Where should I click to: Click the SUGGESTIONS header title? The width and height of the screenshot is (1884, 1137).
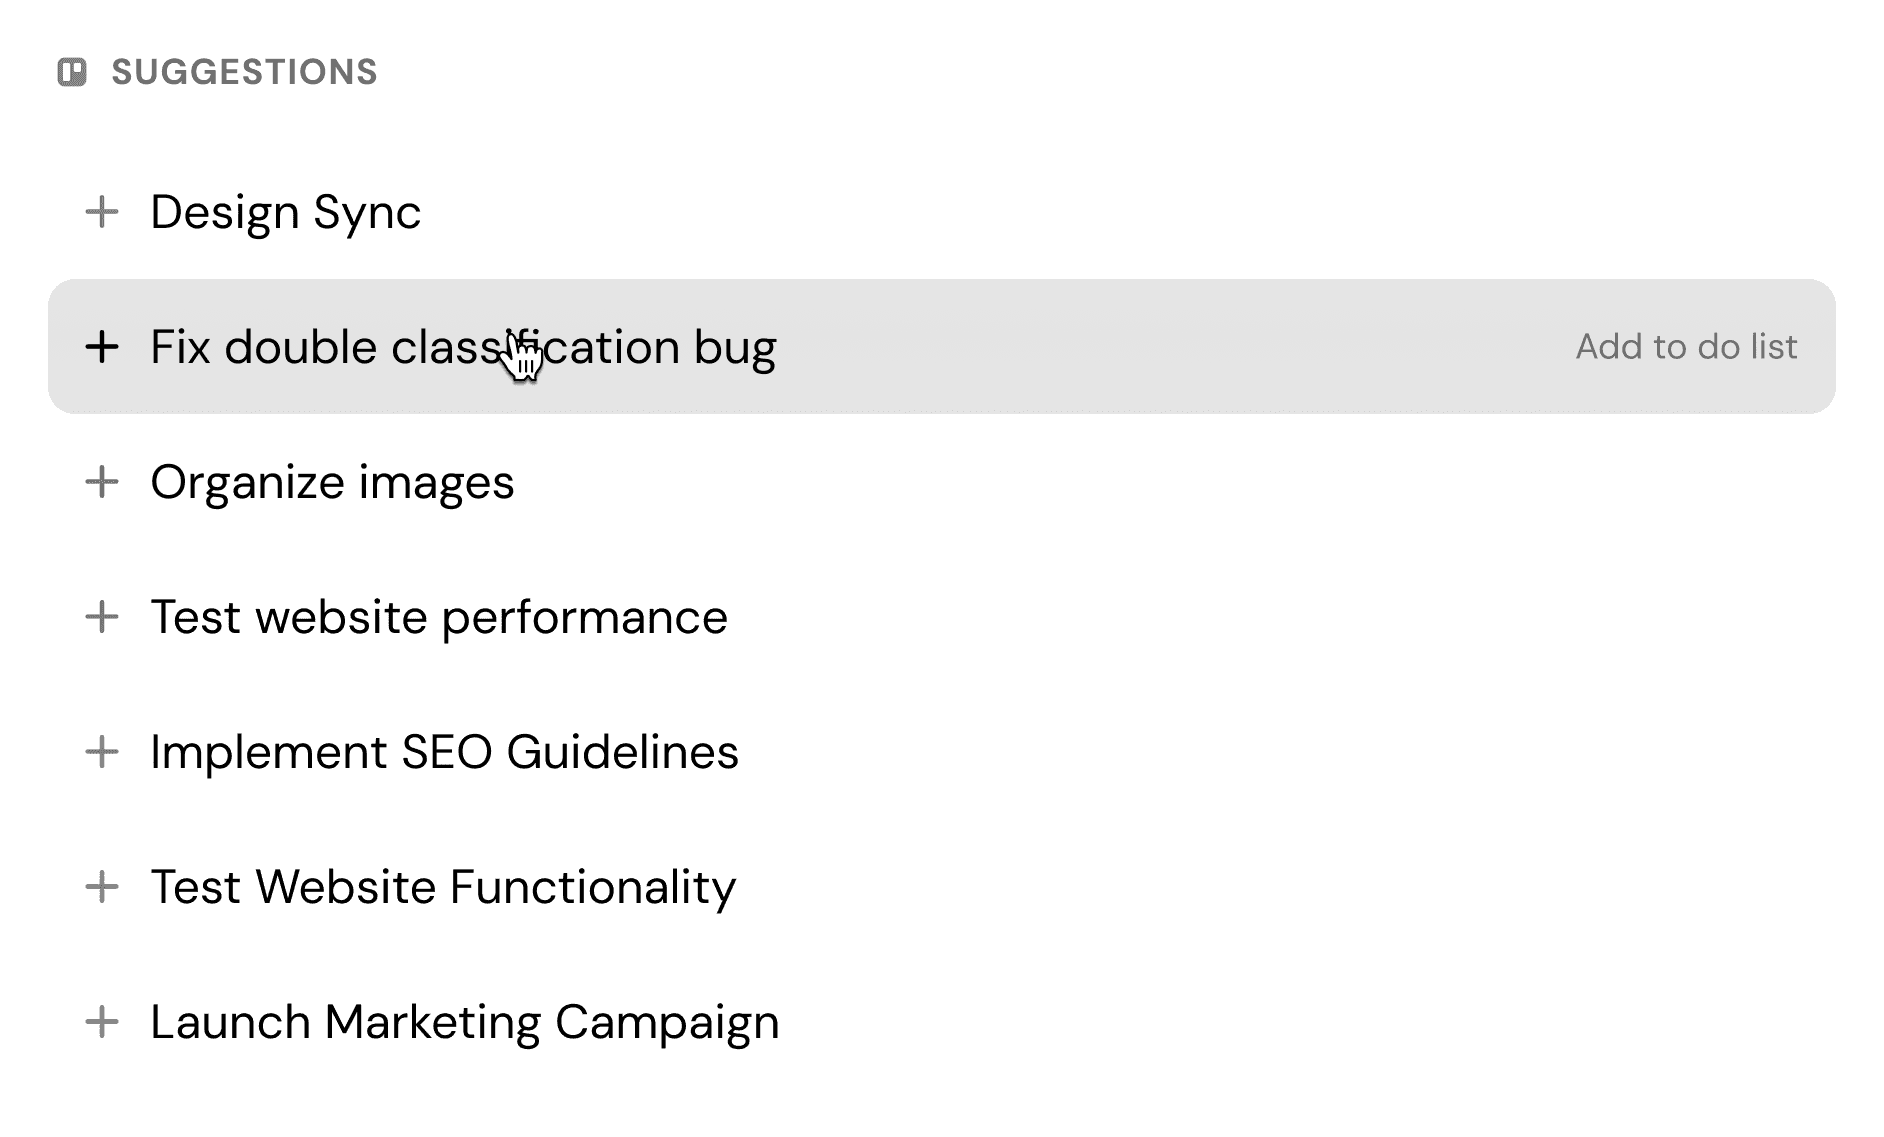(x=244, y=72)
